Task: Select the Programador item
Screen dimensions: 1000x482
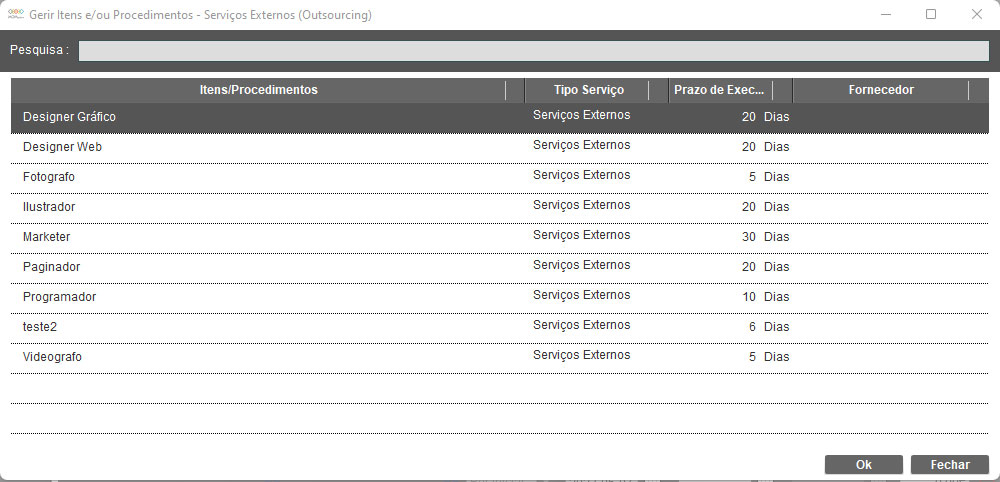Action: (60, 297)
